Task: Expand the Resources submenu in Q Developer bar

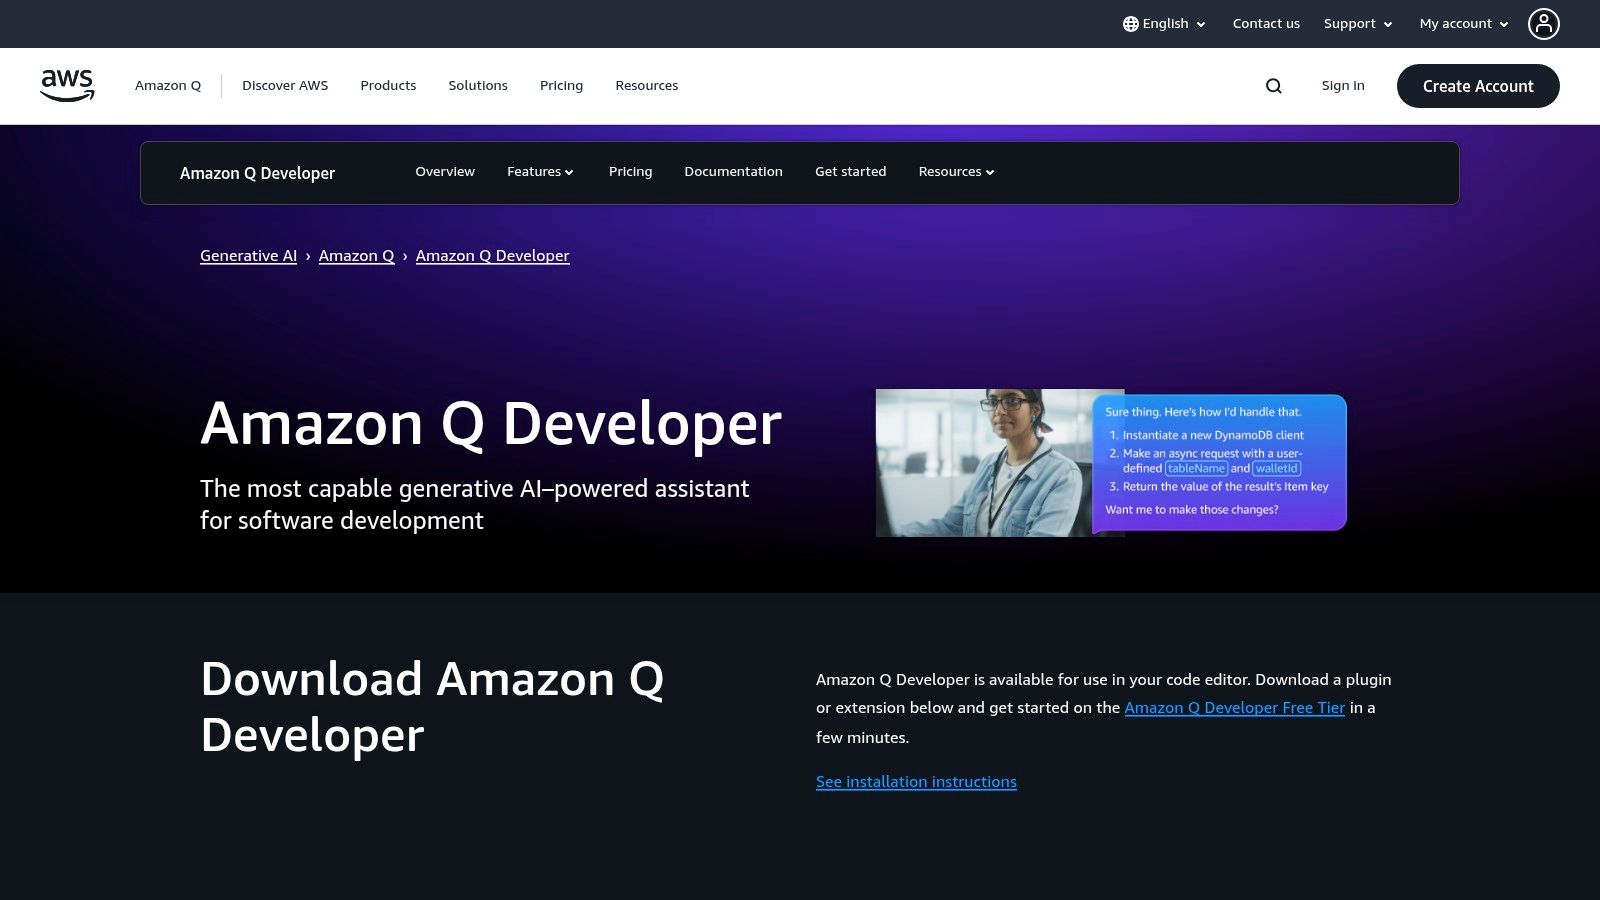Action: pos(956,172)
